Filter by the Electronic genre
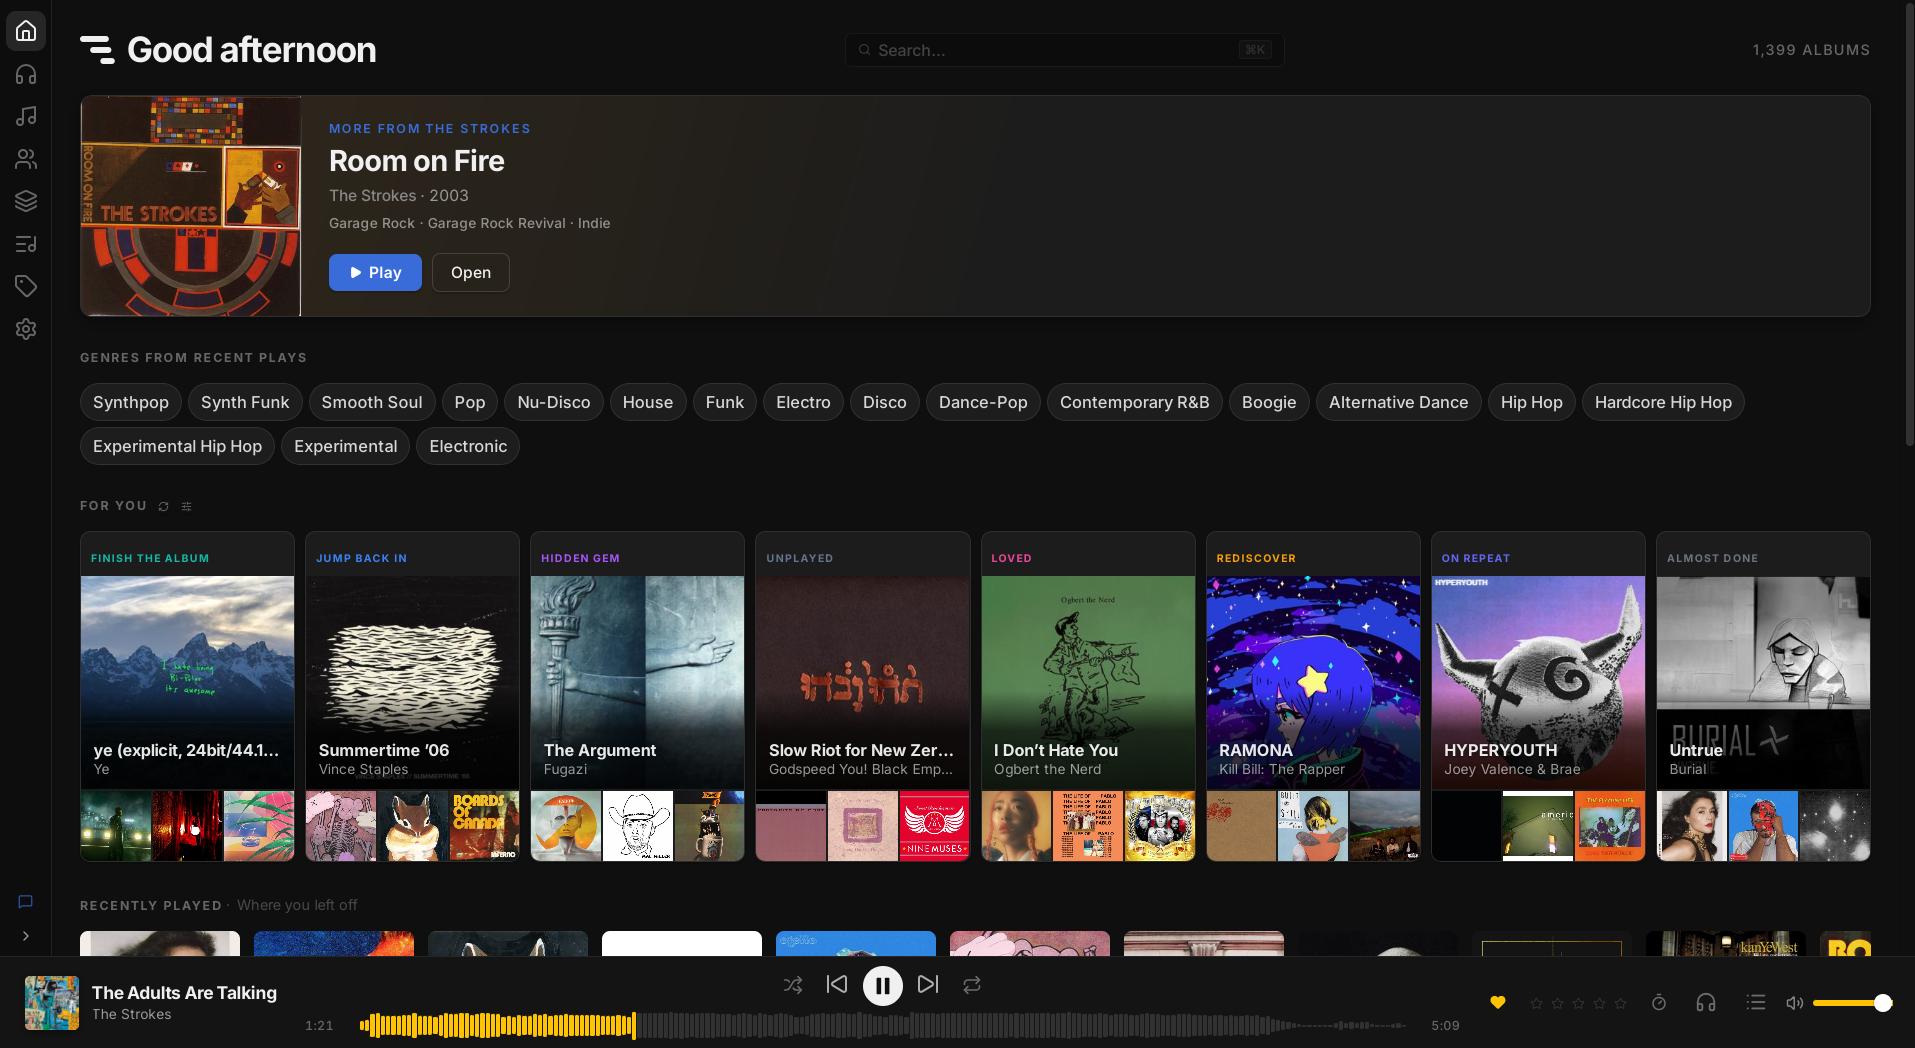Image resolution: width=1915 pixels, height=1048 pixels. click(468, 446)
